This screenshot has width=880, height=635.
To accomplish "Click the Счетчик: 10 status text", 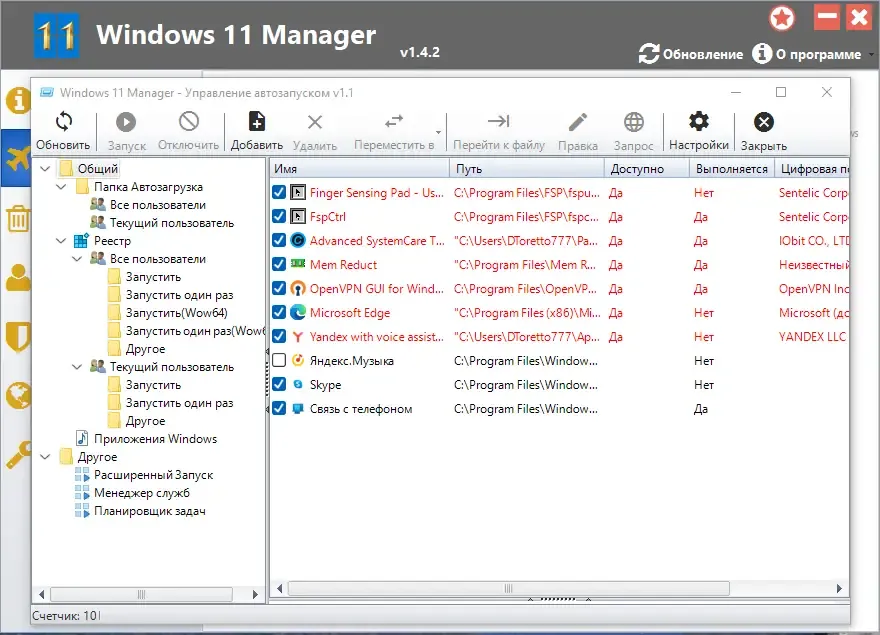I will 65,616.
